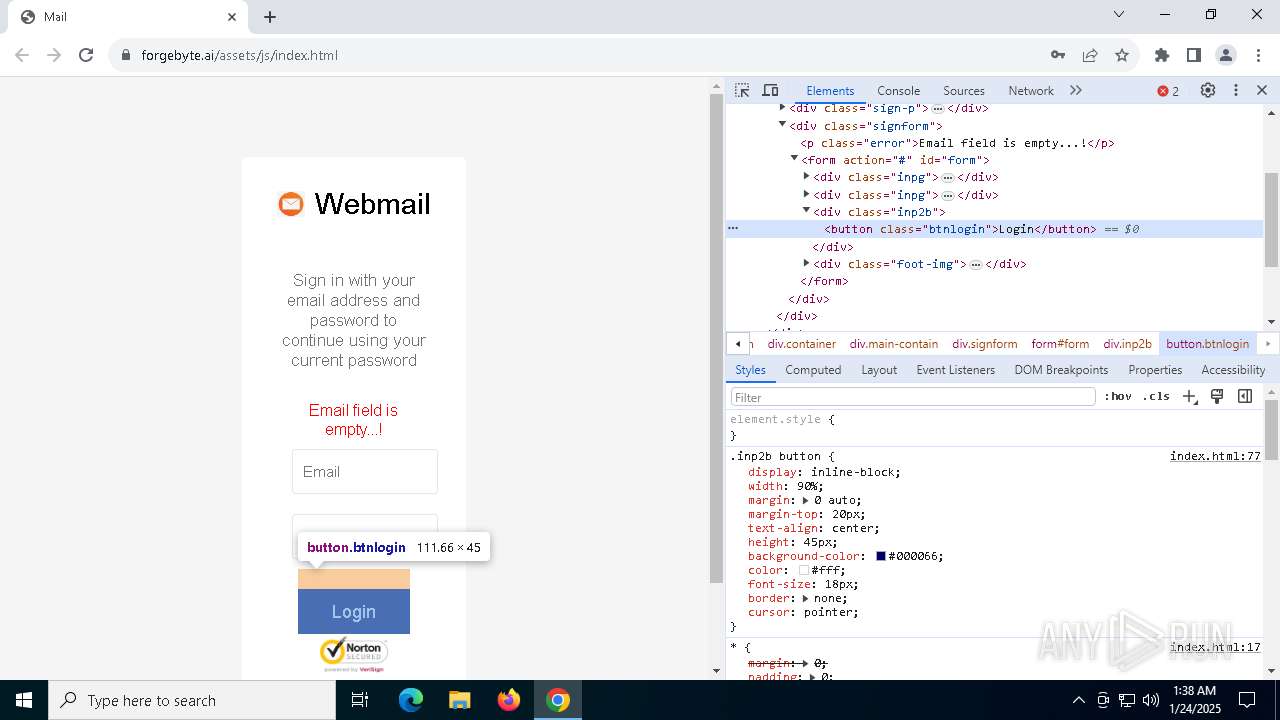Toggle the .cls classes button
The height and width of the screenshot is (720, 1280).
pos(1156,397)
